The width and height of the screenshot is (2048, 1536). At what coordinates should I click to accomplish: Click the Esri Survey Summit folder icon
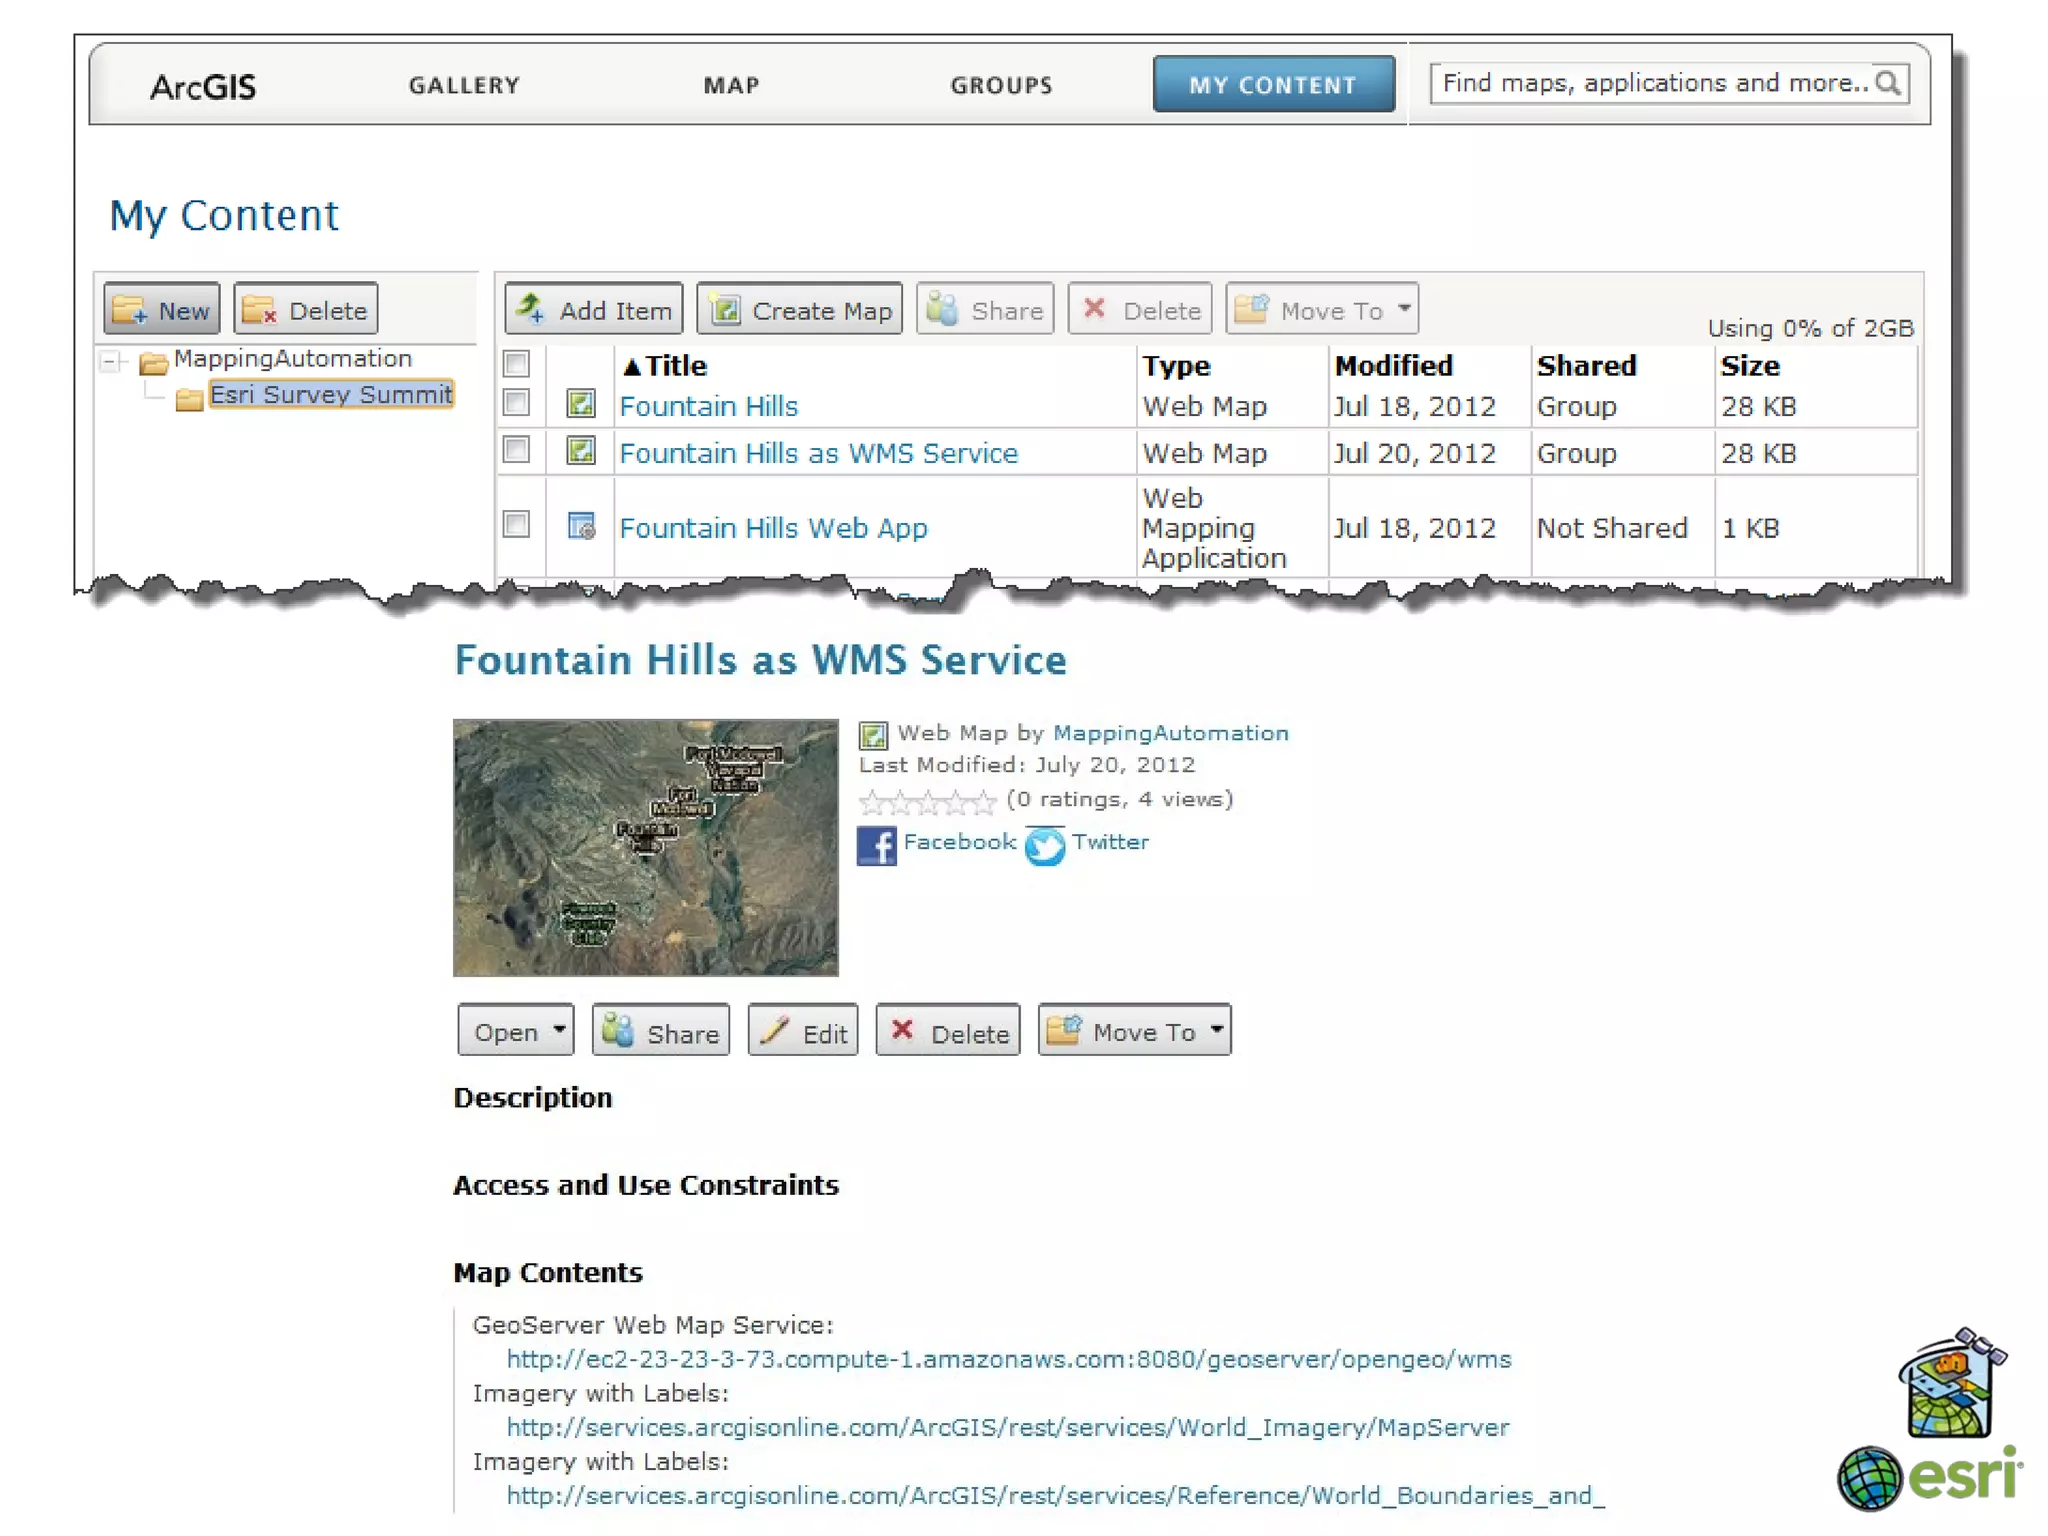[188, 399]
